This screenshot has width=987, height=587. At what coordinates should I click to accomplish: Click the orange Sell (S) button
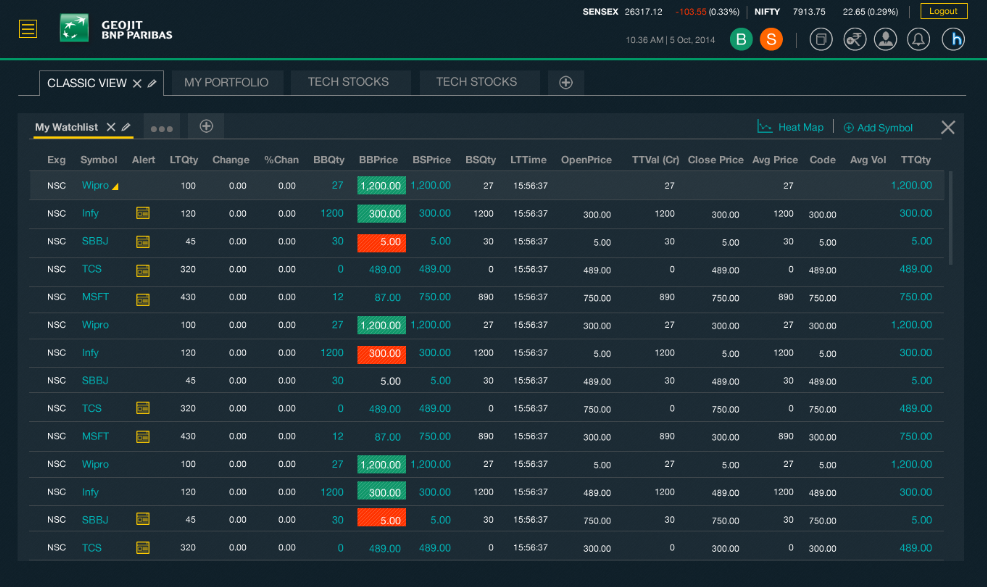(x=770, y=39)
